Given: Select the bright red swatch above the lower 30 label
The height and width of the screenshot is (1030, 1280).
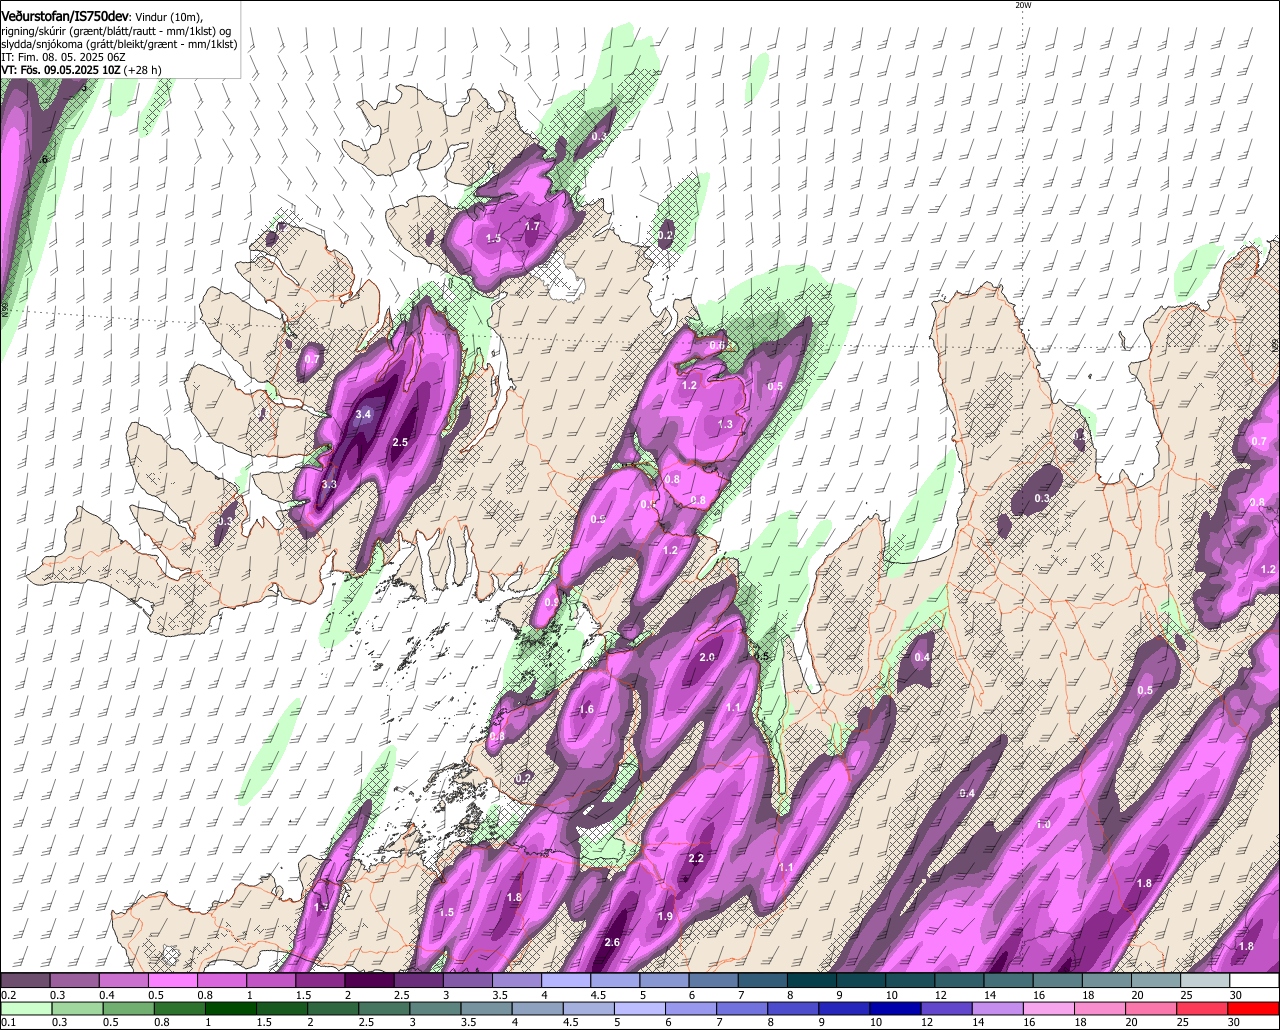Looking at the screenshot, I should [x=1255, y=1009].
